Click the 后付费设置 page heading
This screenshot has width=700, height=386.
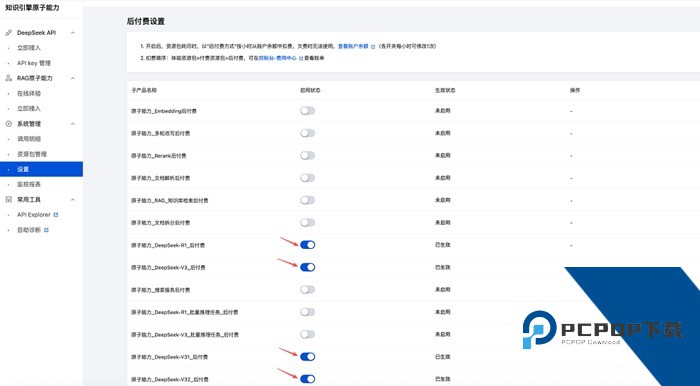coord(146,21)
